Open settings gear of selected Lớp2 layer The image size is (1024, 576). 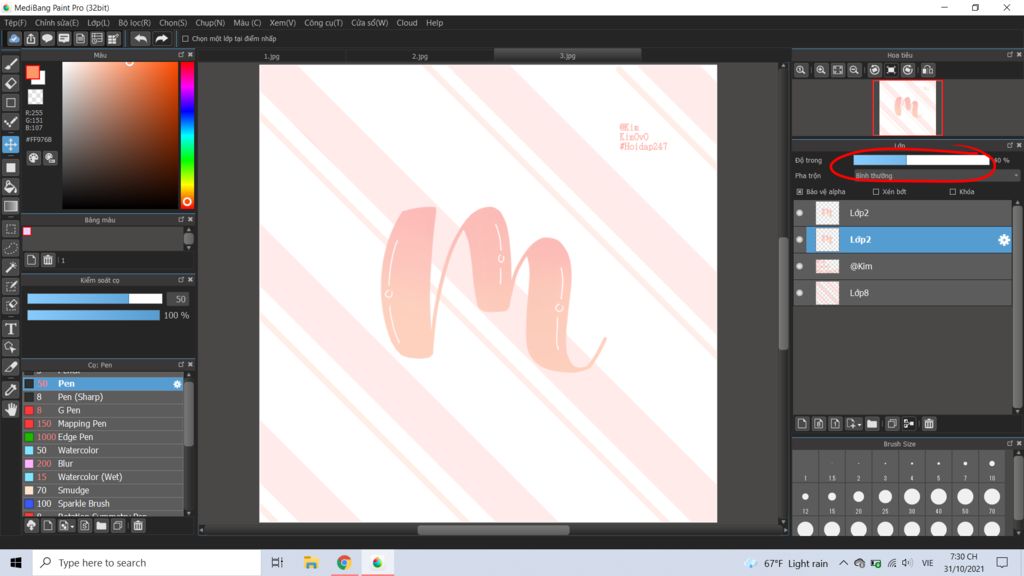coord(1004,240)
